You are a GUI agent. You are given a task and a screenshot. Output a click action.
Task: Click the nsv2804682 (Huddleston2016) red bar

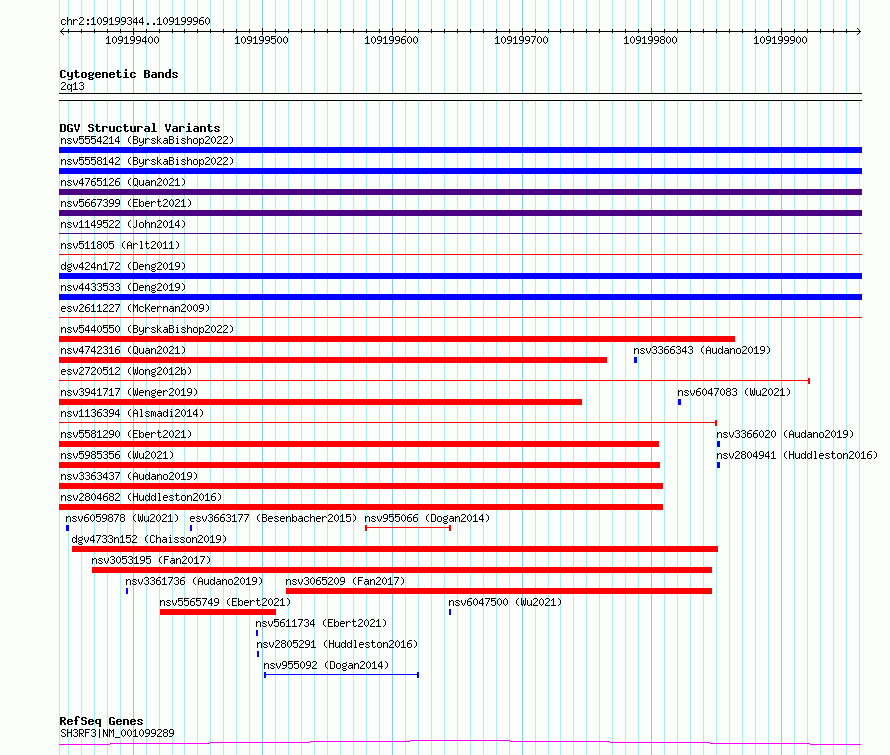click(361, 507)
